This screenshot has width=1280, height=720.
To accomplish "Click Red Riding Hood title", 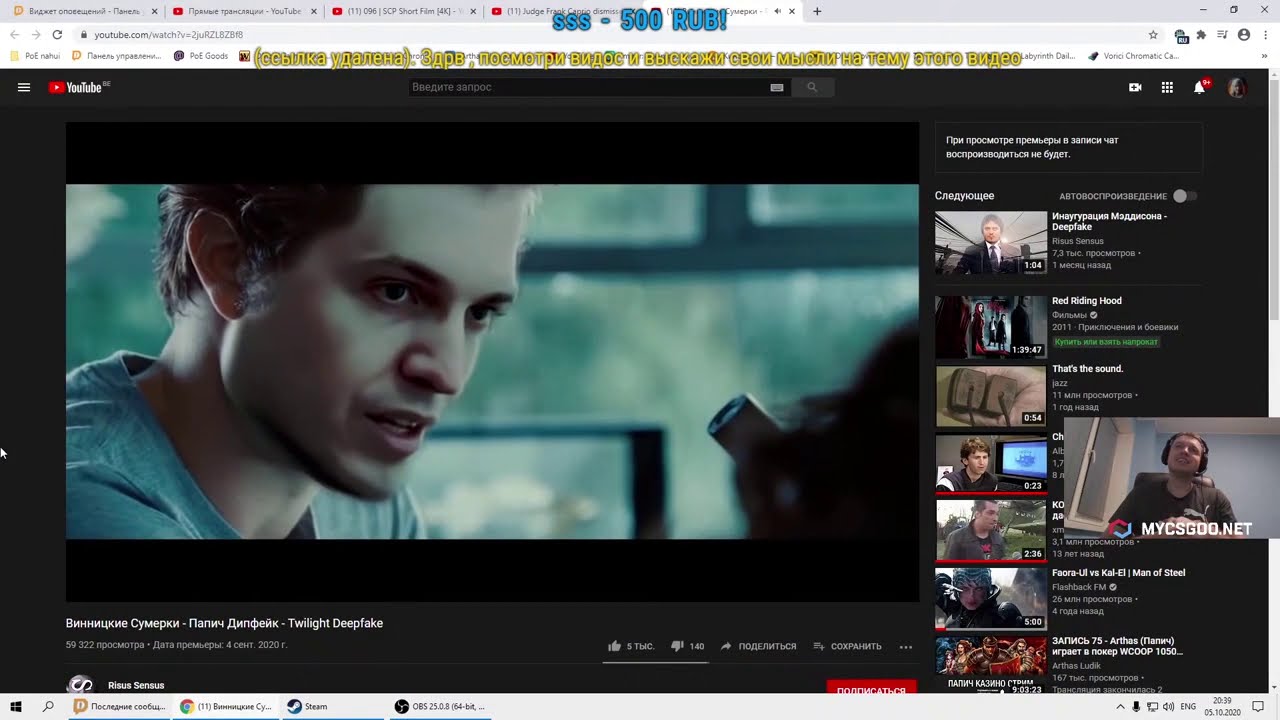I will click(1087, 301).
